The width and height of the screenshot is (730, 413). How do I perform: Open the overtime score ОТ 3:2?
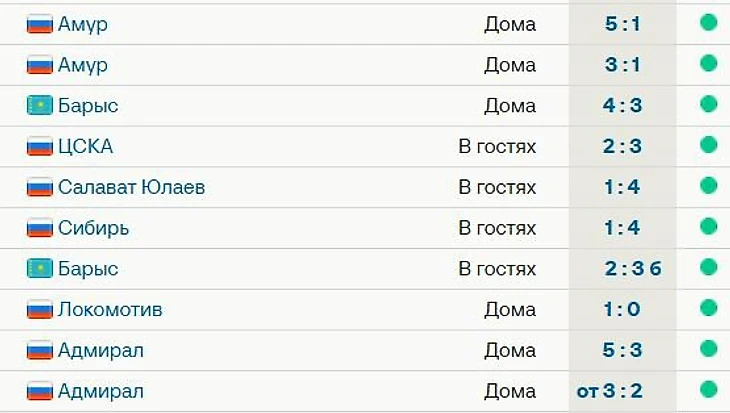click(x=610, y=390)
